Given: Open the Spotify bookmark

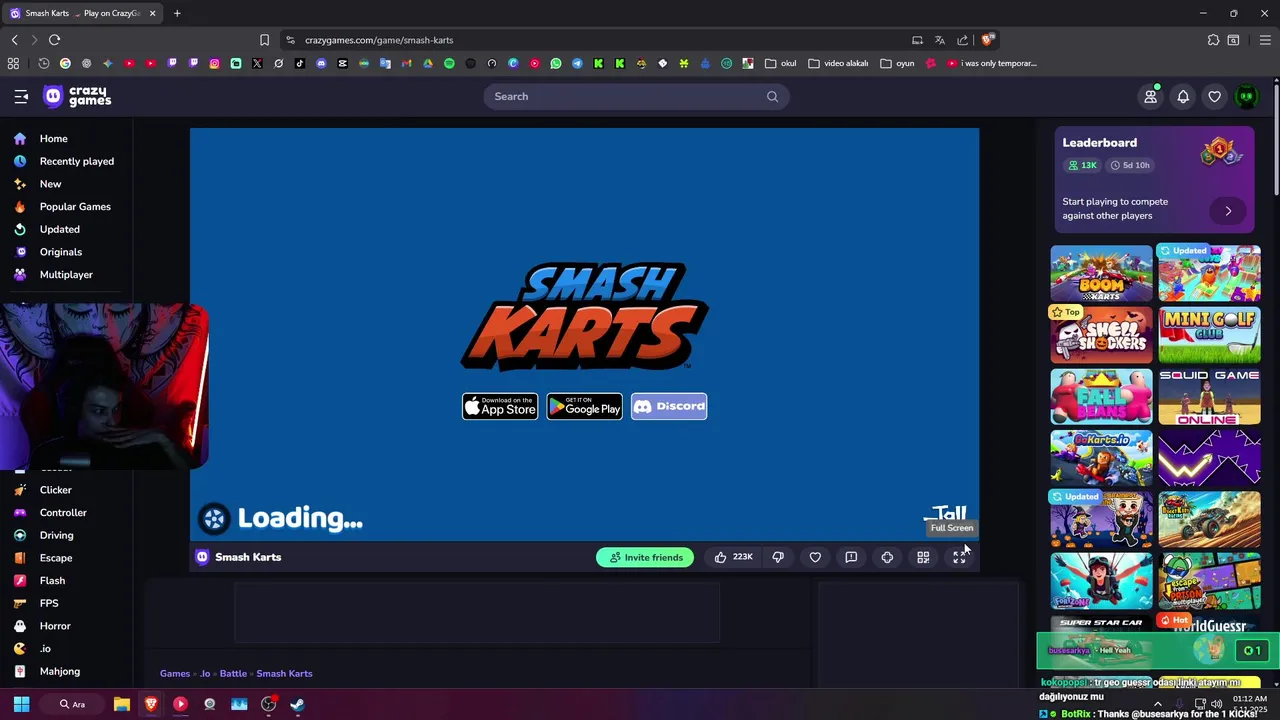Looking at the screenshot, I should click(x=449, y=63).
